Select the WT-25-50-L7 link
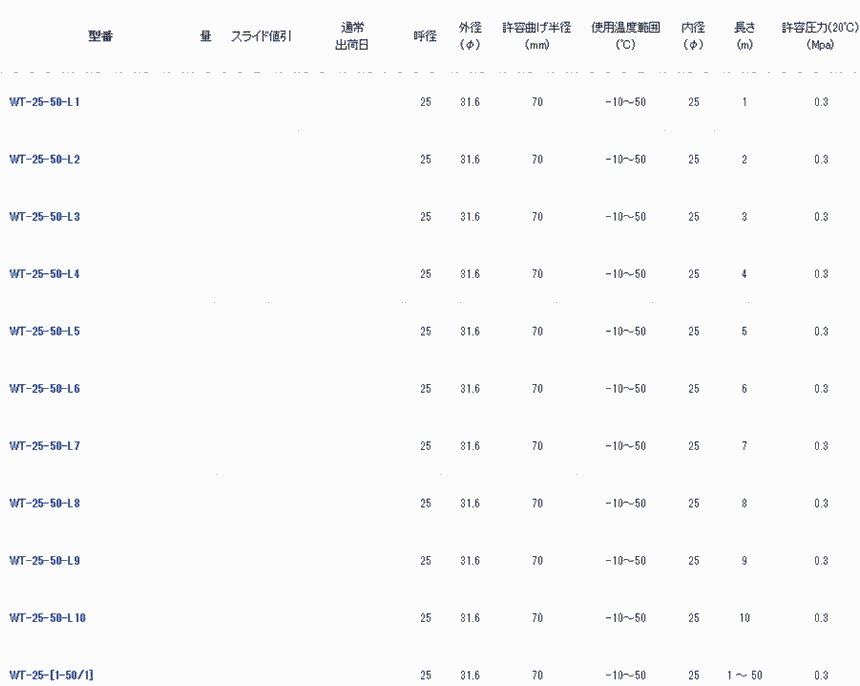860x686 pixels. pos(45,445)
